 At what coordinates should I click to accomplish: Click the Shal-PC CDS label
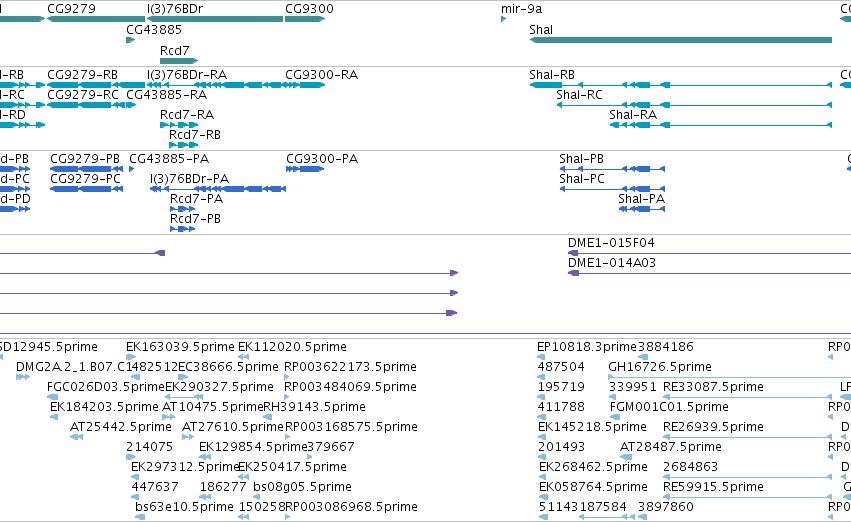coord(582,179)
